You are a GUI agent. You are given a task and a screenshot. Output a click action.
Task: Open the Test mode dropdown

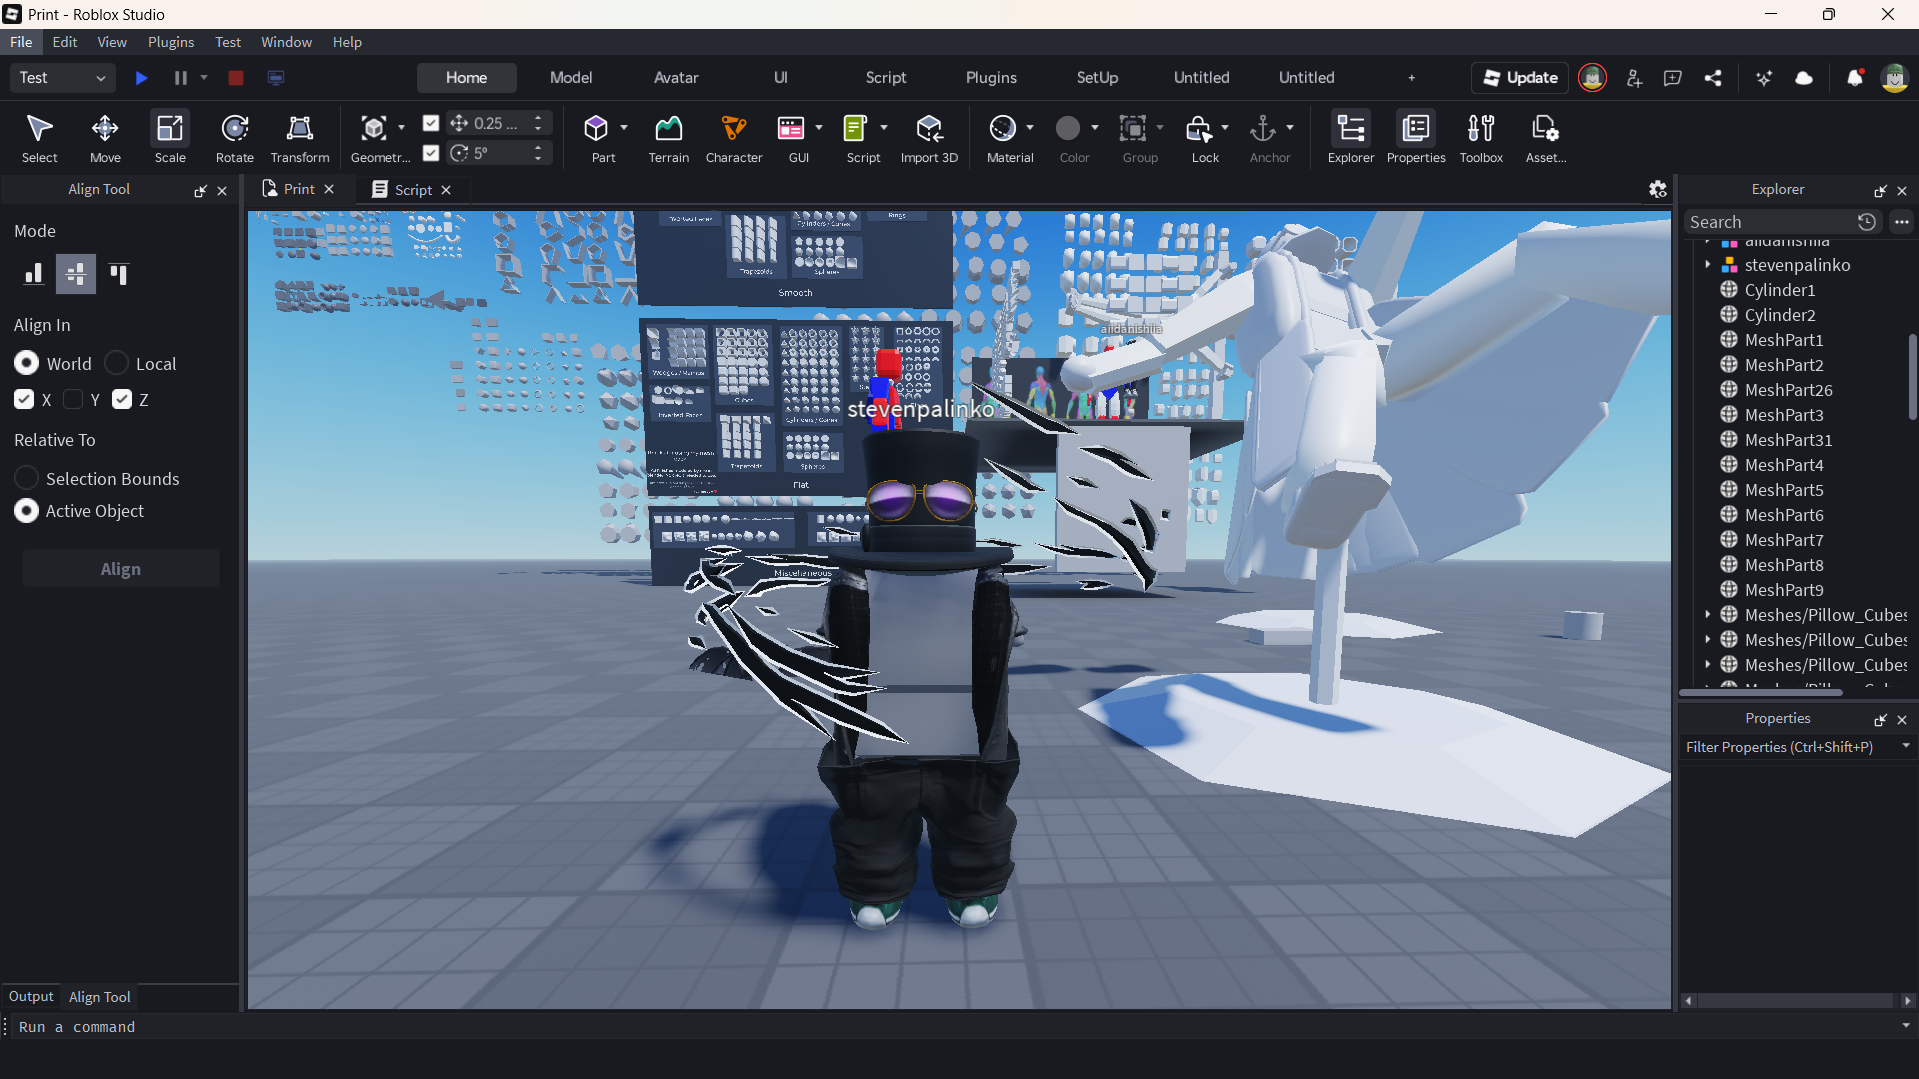[62, 78]
